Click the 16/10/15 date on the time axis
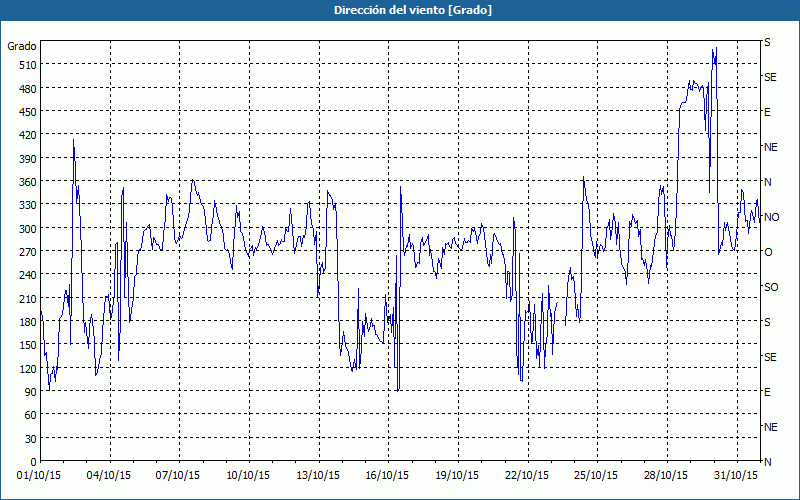 click(x=387, y=476)
